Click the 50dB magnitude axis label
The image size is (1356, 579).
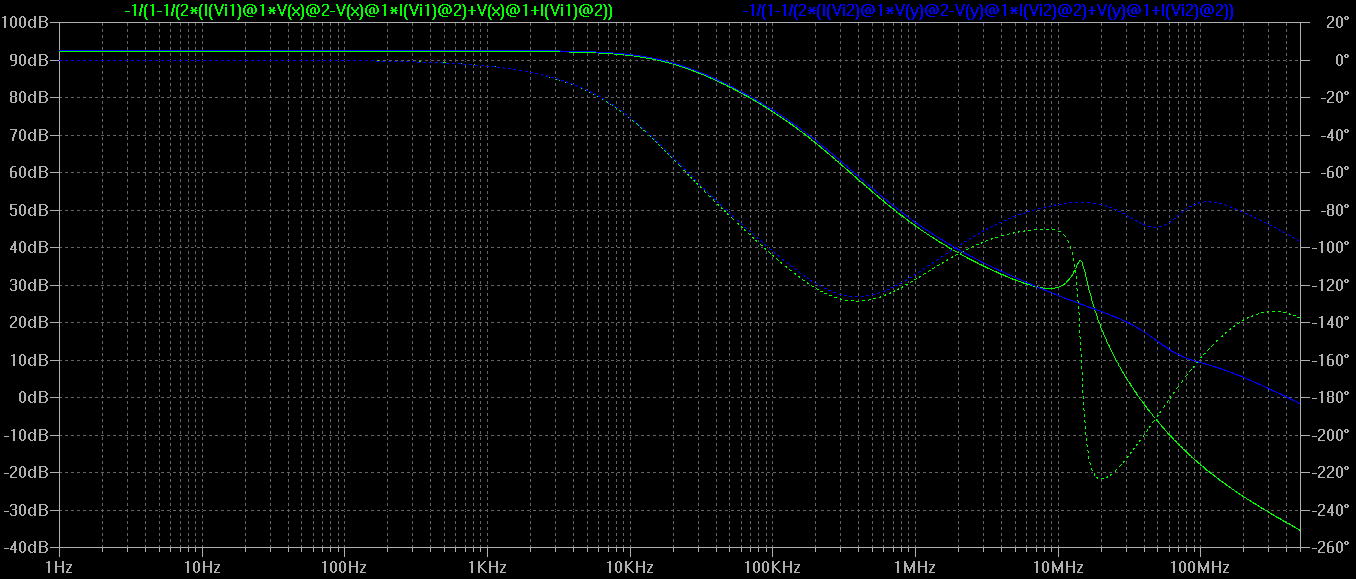(x=30, y=210)
